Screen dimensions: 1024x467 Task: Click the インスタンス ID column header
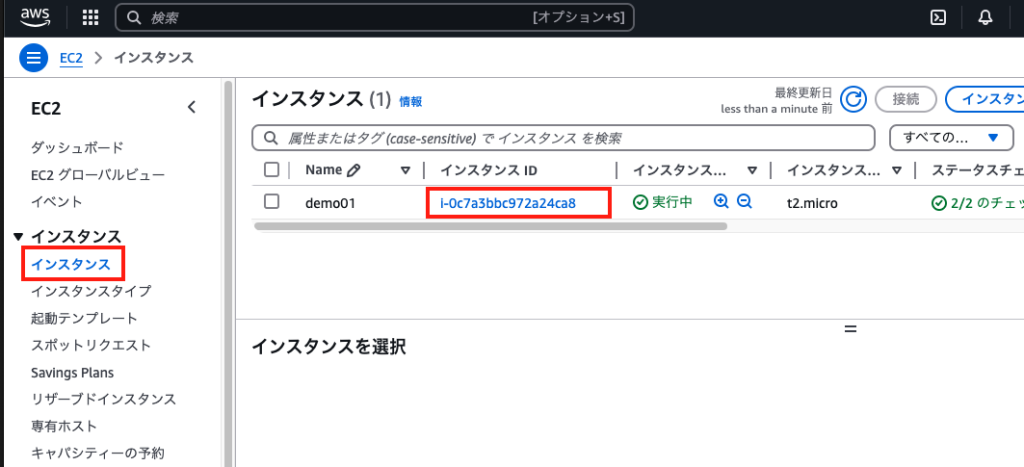(488, 170)
